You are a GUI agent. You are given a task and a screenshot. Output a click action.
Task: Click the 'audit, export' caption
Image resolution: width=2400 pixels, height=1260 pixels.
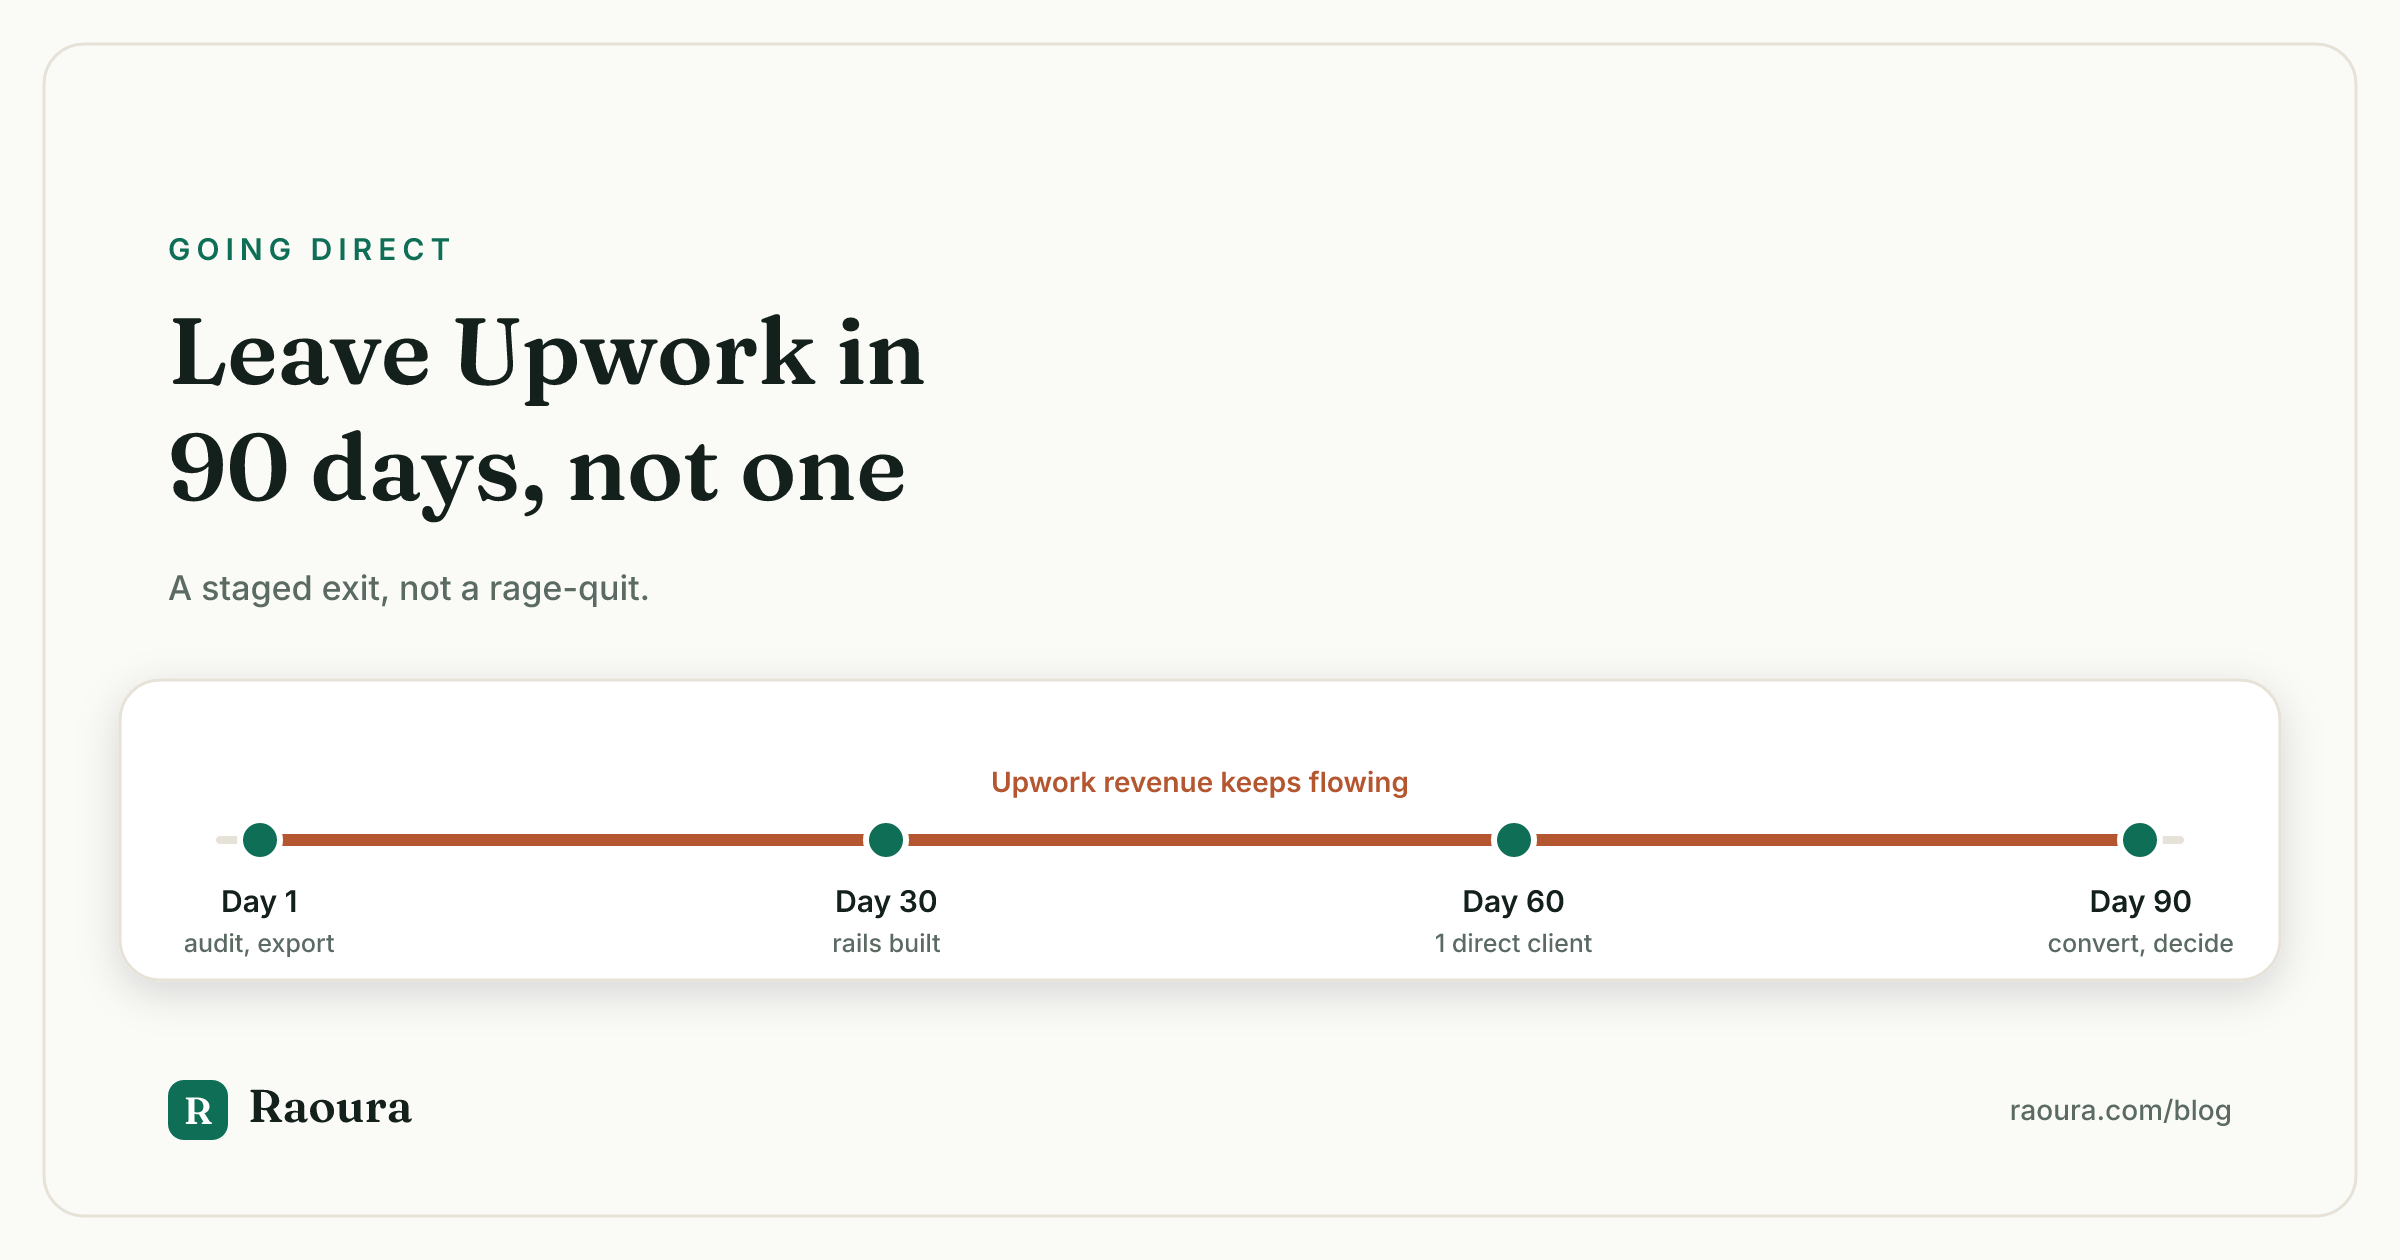click(x=259, y=944)
